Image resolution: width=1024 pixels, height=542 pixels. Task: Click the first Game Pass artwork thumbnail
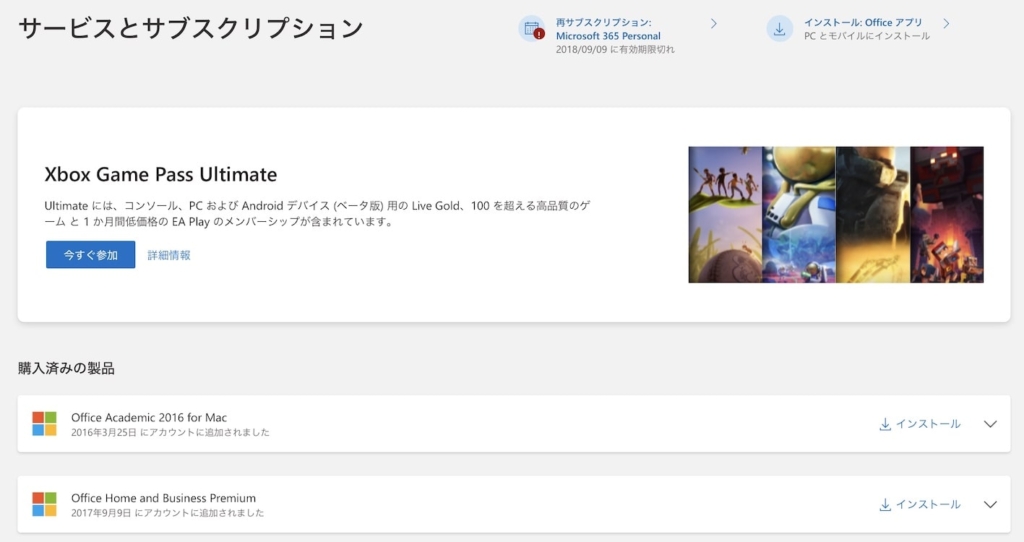point(725,215)
